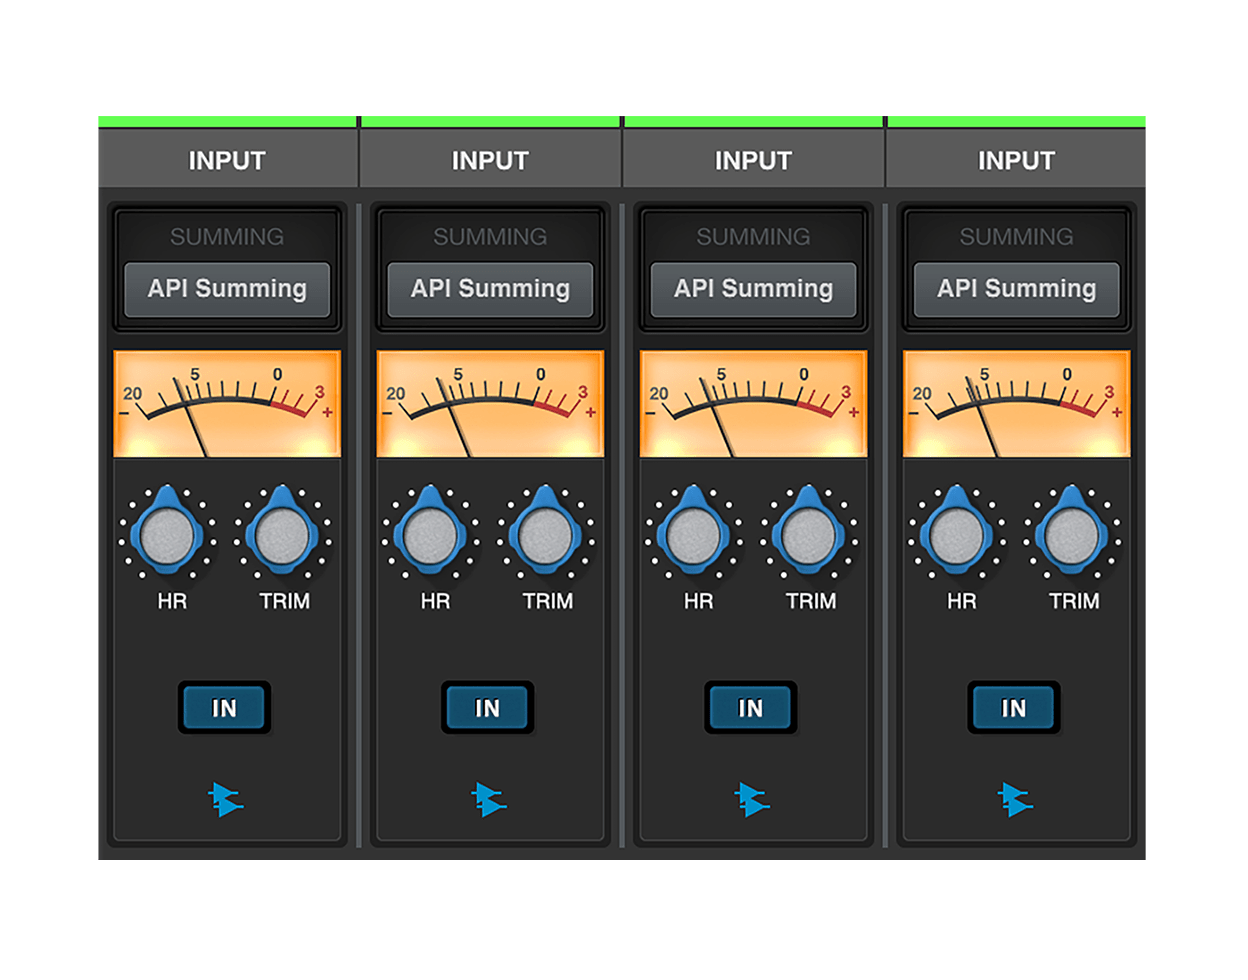
Task: Click the TRIM text label on third channel
Action: (810, 601)
